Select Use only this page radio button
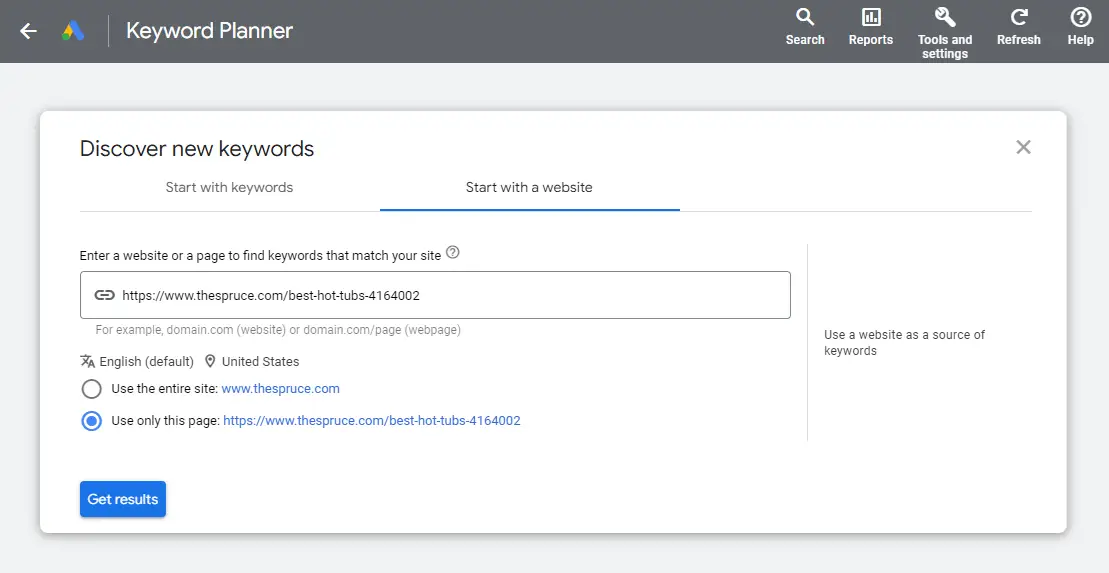 tap(91, 421)
